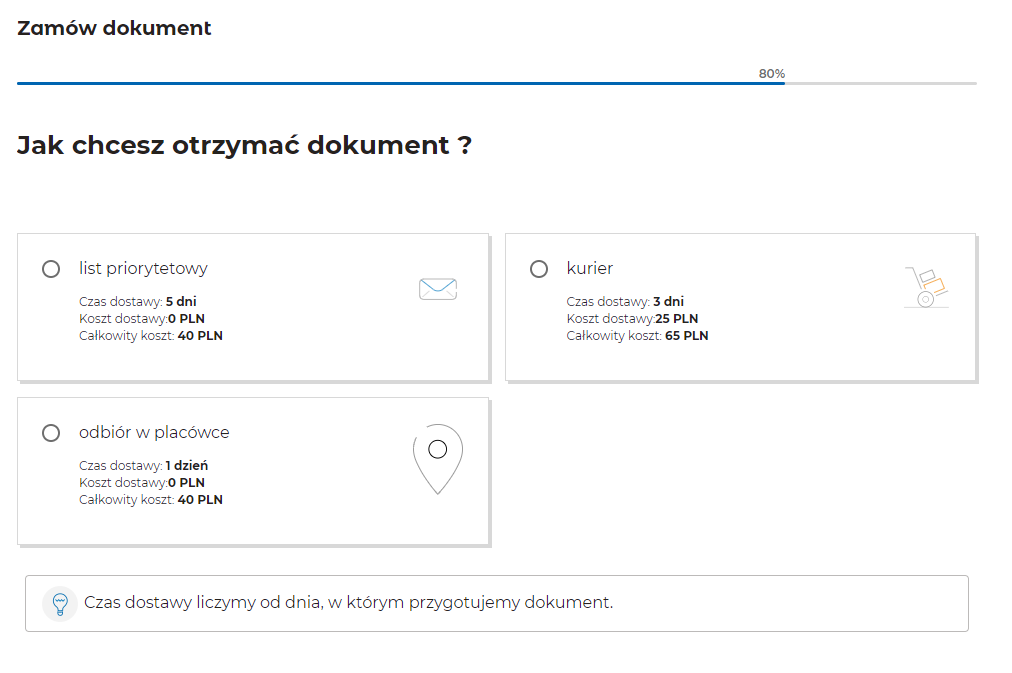Click the envelope icon for priority letter
The width and height of the screenshot is (1012, 673).
[437, 289]
